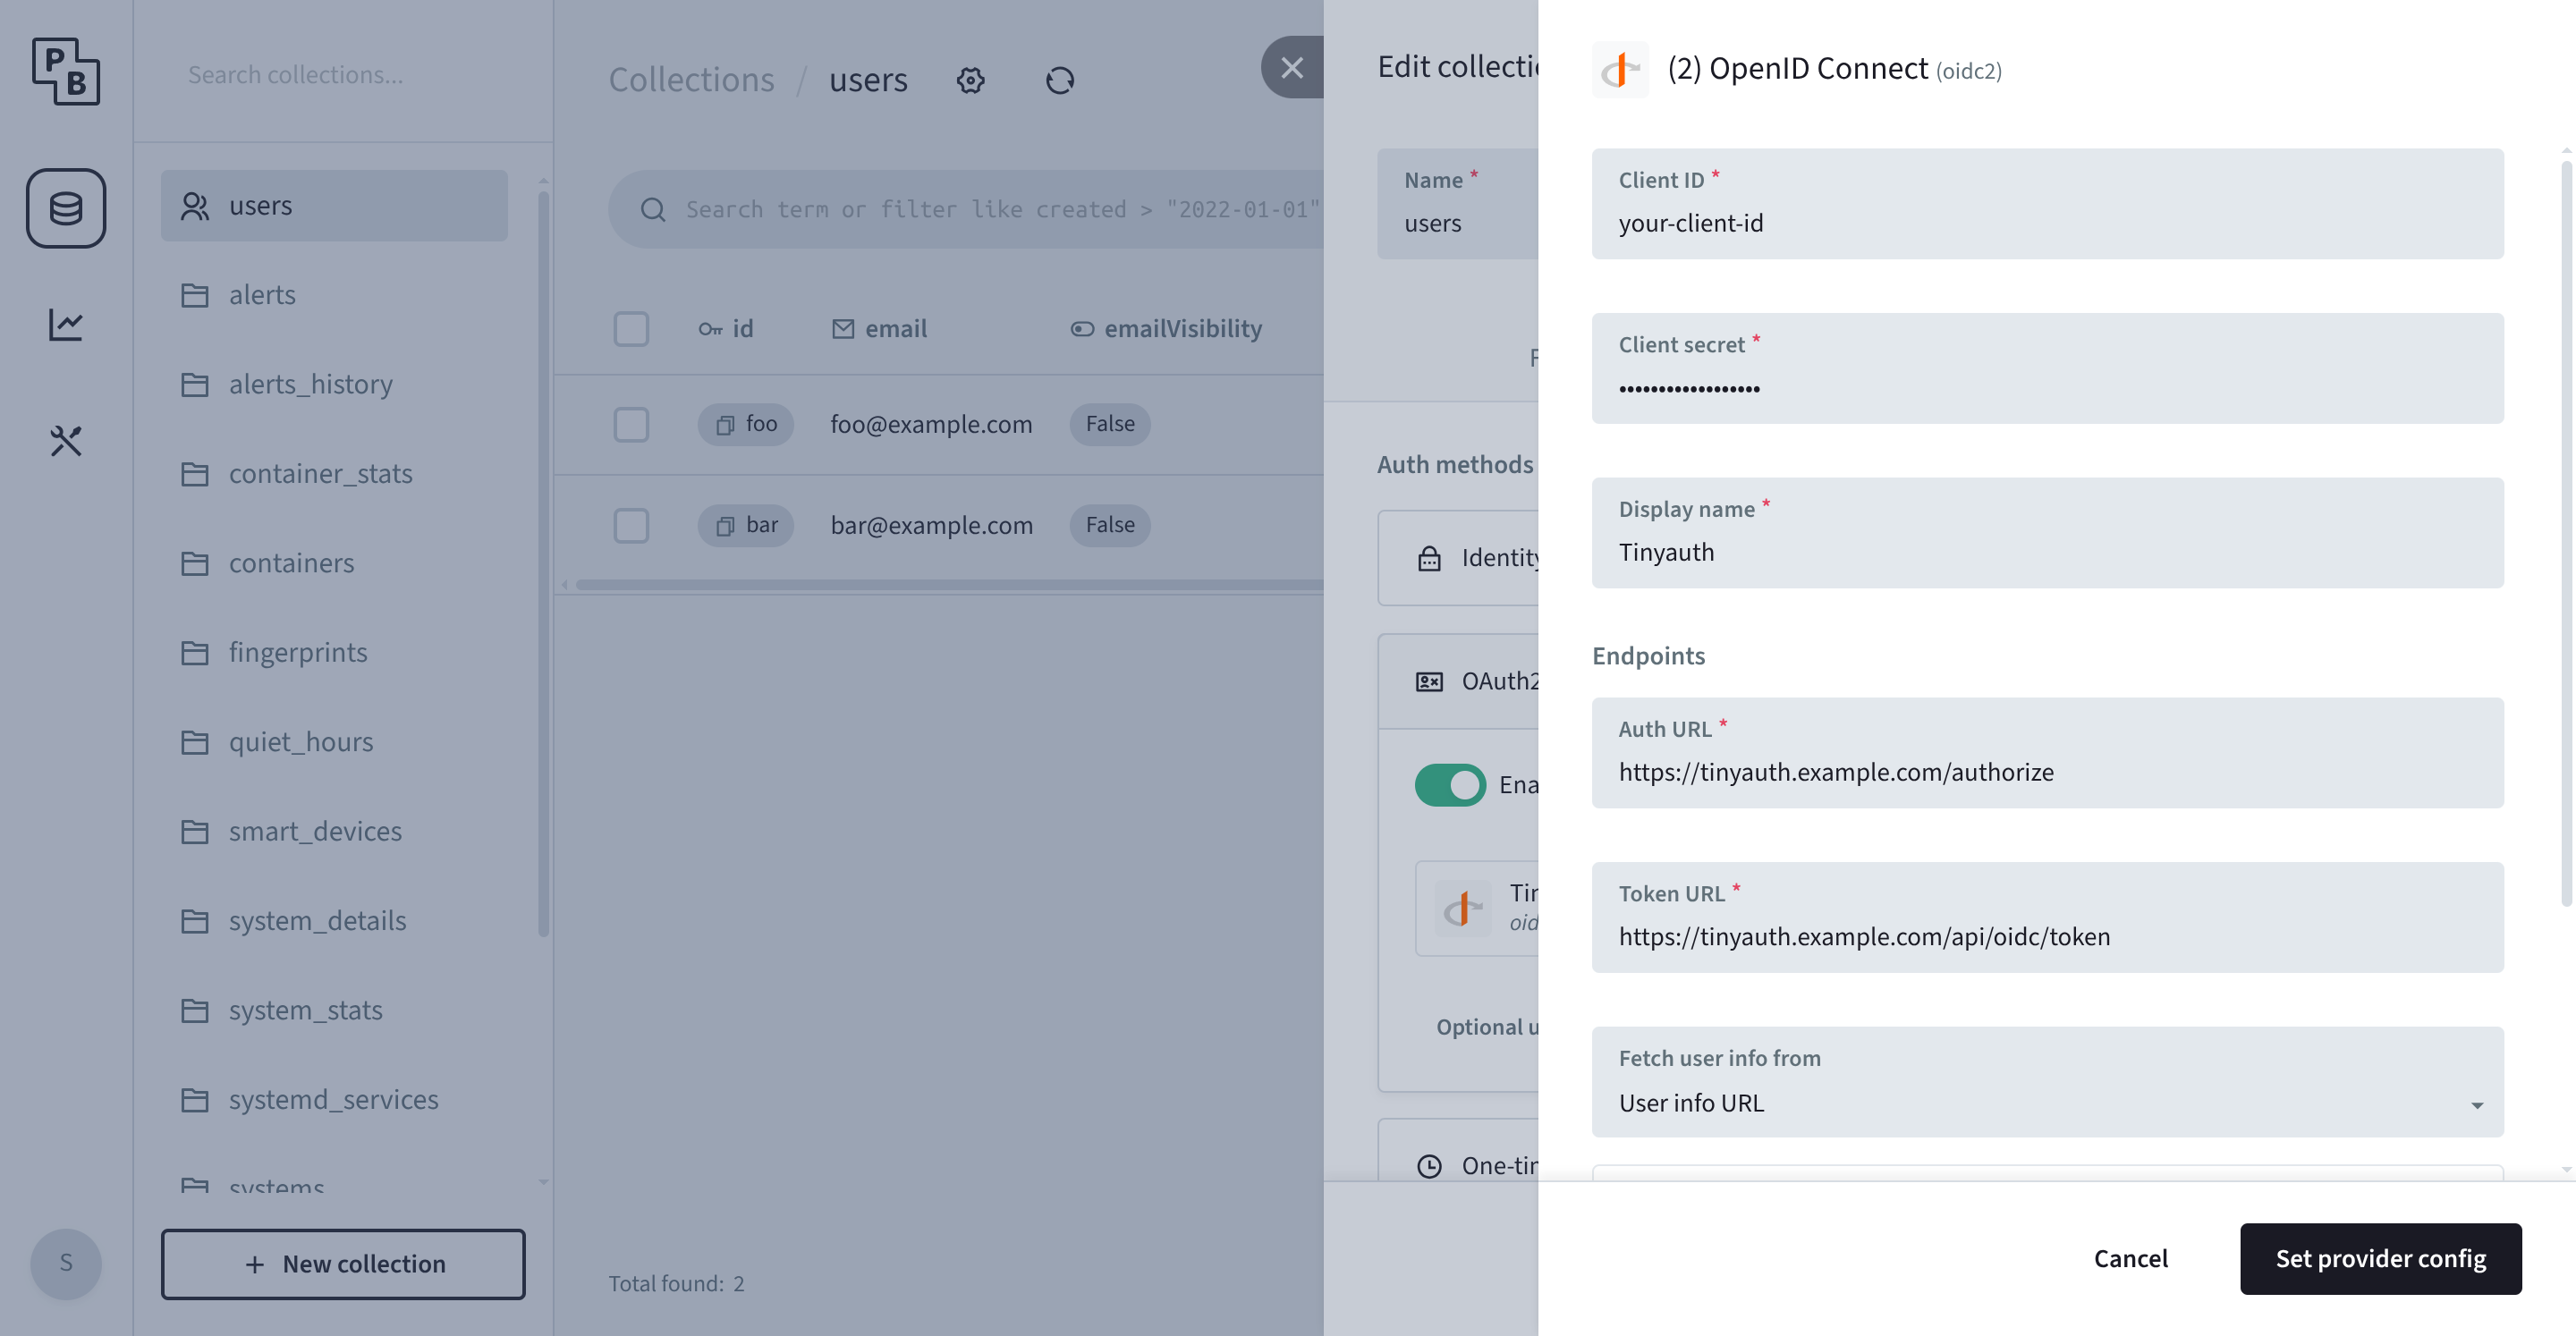Screen dimensions: 2576x1336
Task: Open the alerts_history collection
Action: (x=334, y=384)
